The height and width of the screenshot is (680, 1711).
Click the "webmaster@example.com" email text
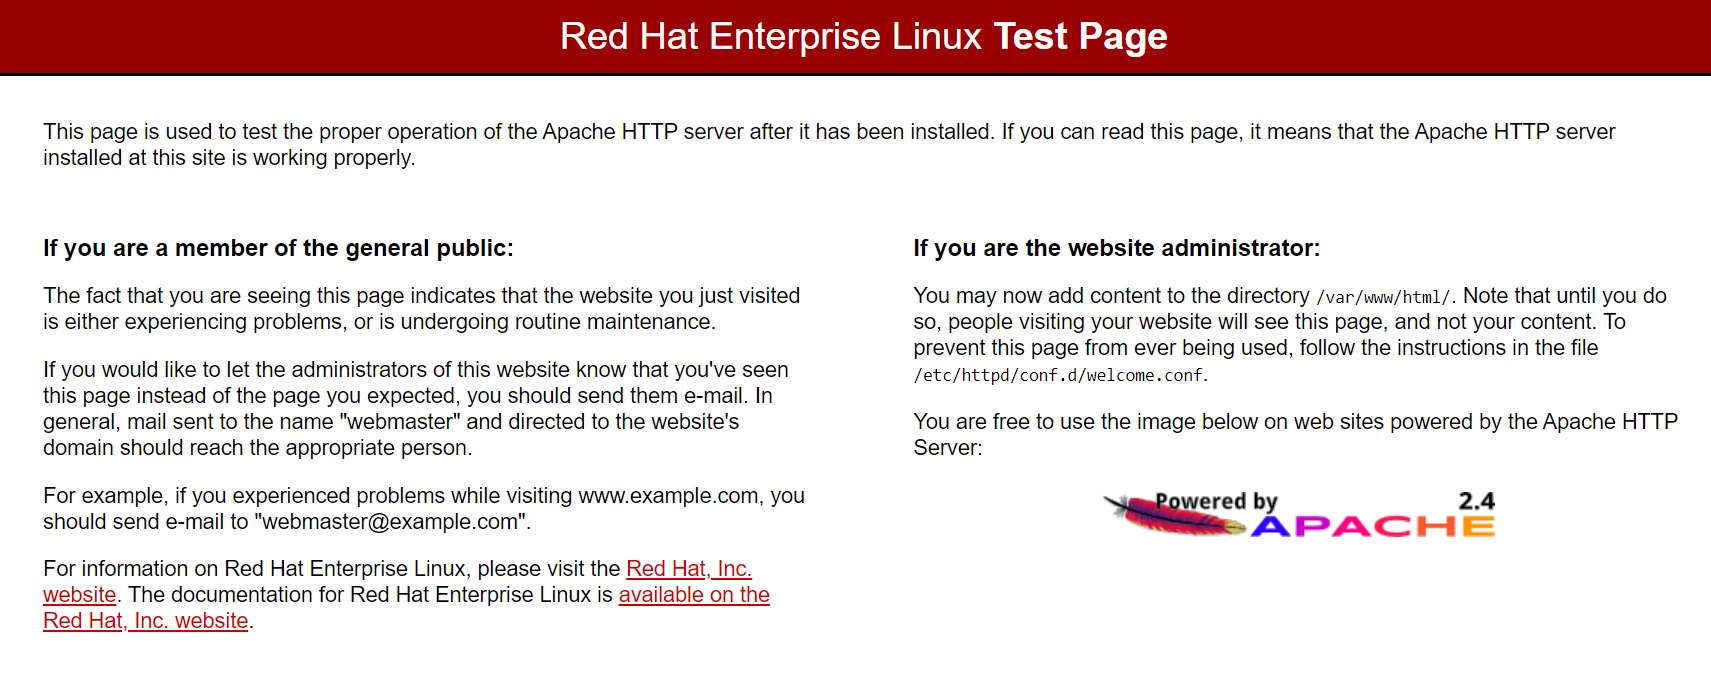click(x=390, y=522)
